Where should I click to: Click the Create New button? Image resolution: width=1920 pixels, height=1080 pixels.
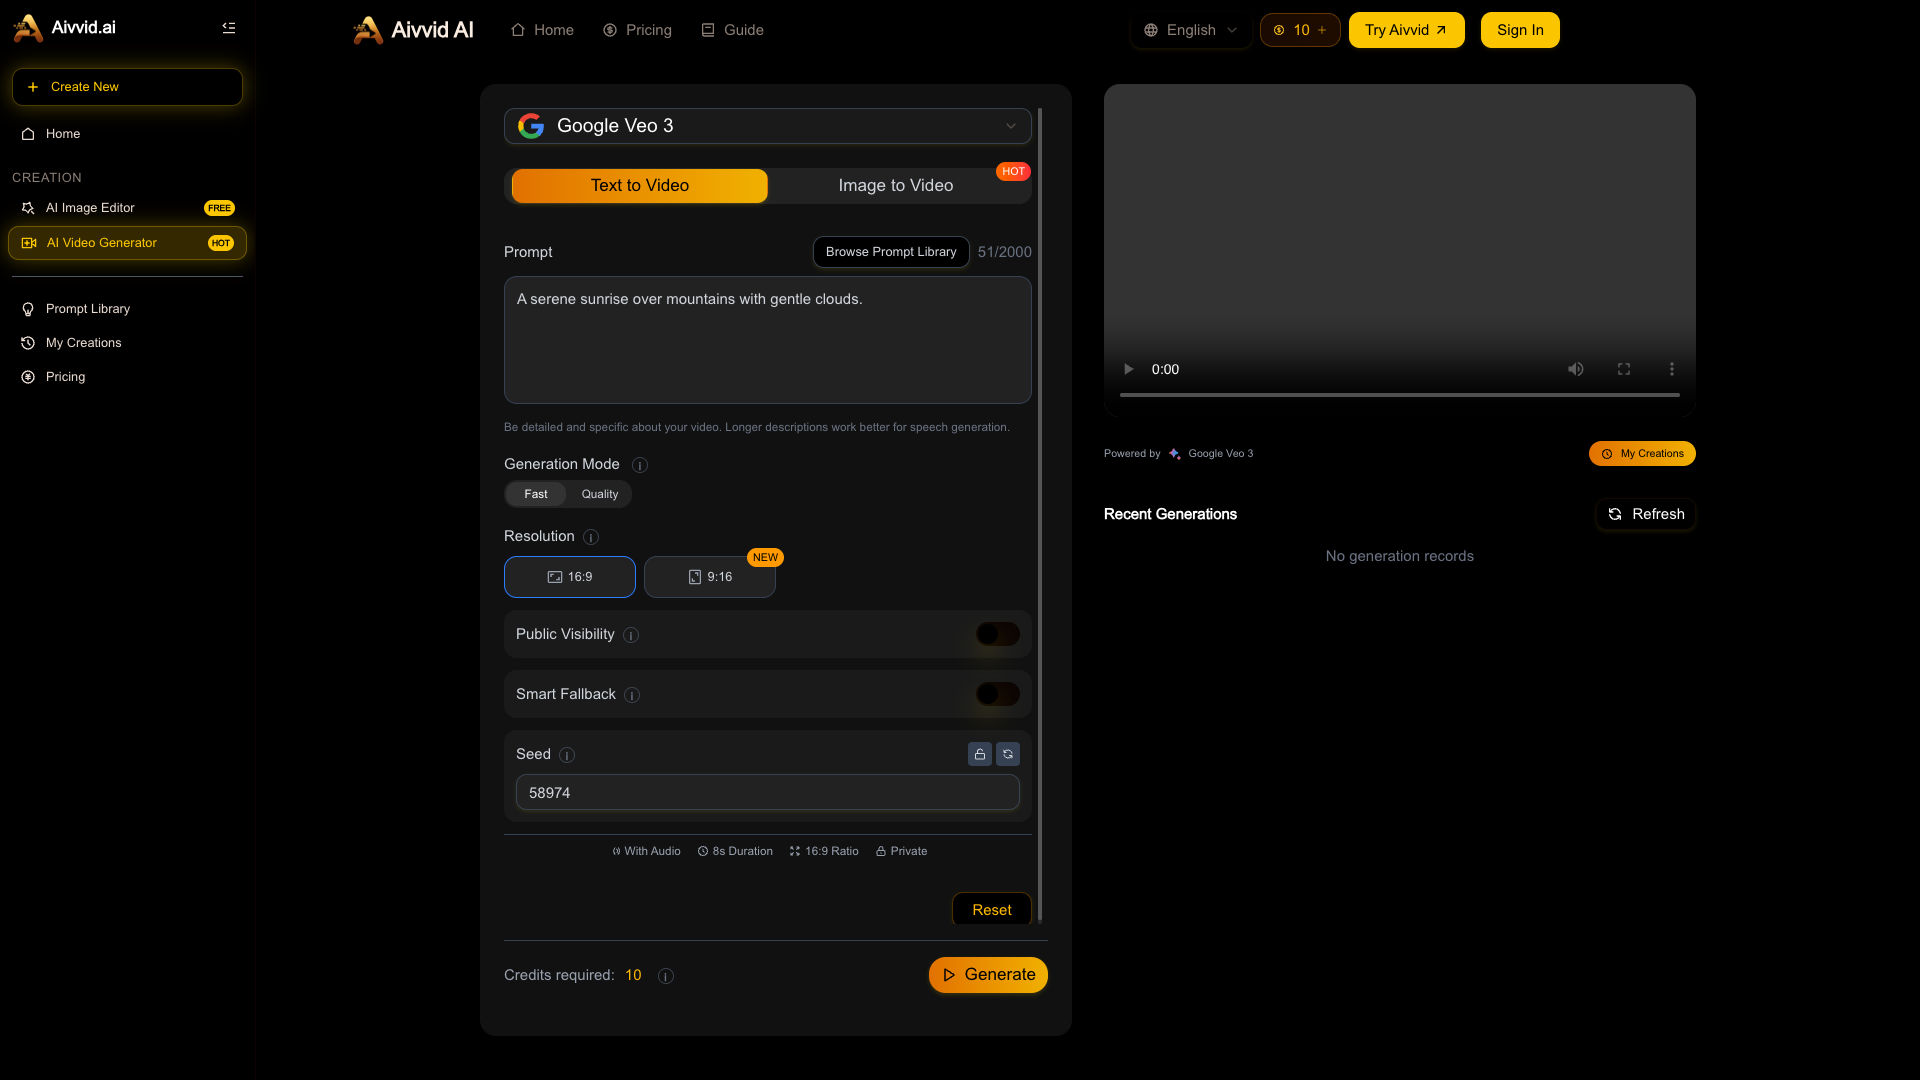tap(127, 87)
